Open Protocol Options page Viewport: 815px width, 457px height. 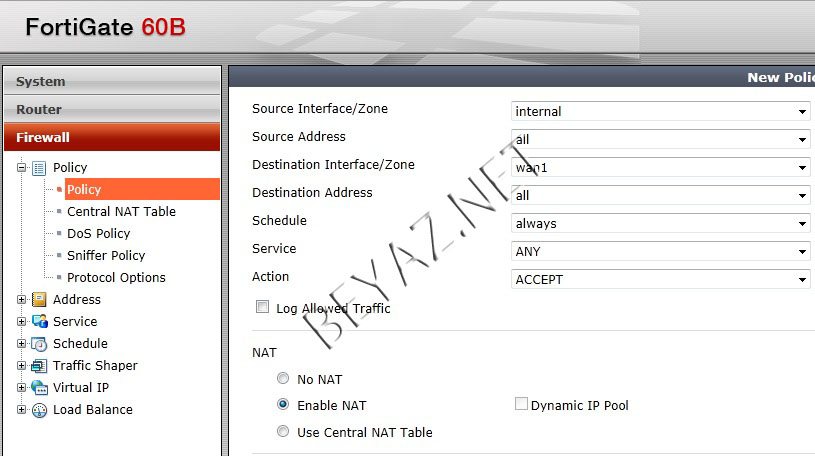[x=116, y=278]
